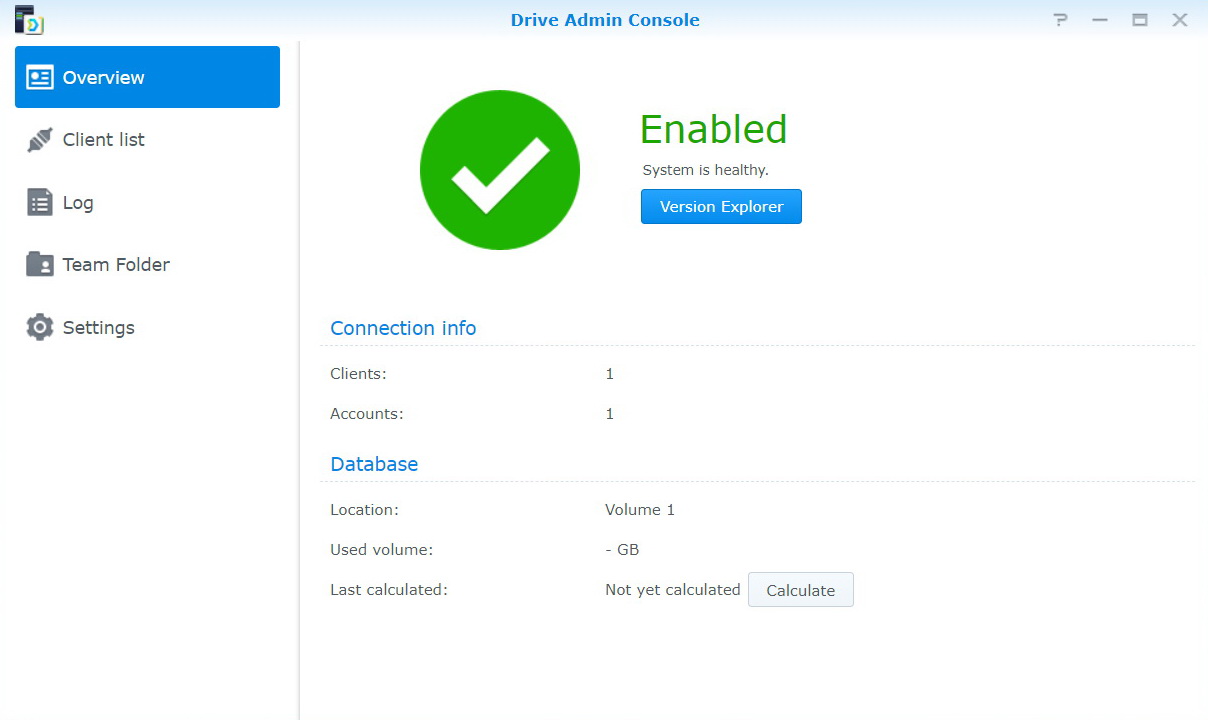Close the Drive Admin Console window
Viewport: 1208px width, 720px height.
tap(1180, 20)
